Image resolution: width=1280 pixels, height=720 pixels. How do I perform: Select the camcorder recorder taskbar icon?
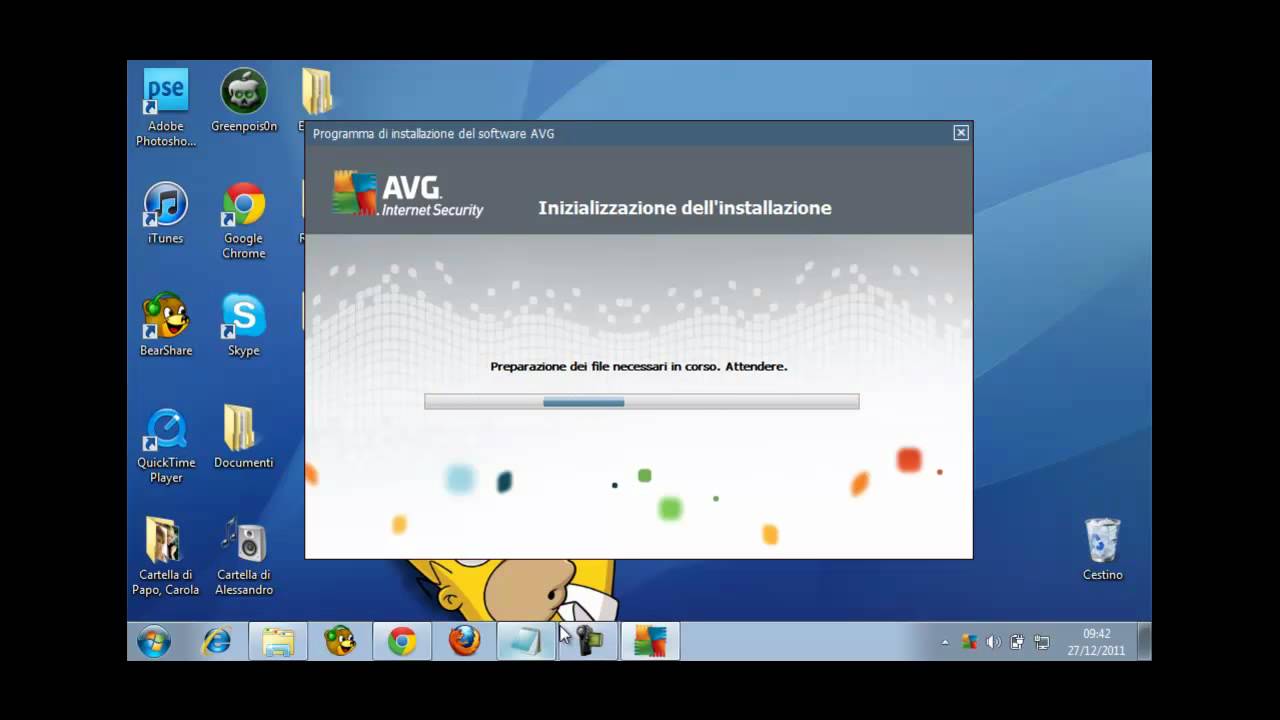click(x=588, y=641)
